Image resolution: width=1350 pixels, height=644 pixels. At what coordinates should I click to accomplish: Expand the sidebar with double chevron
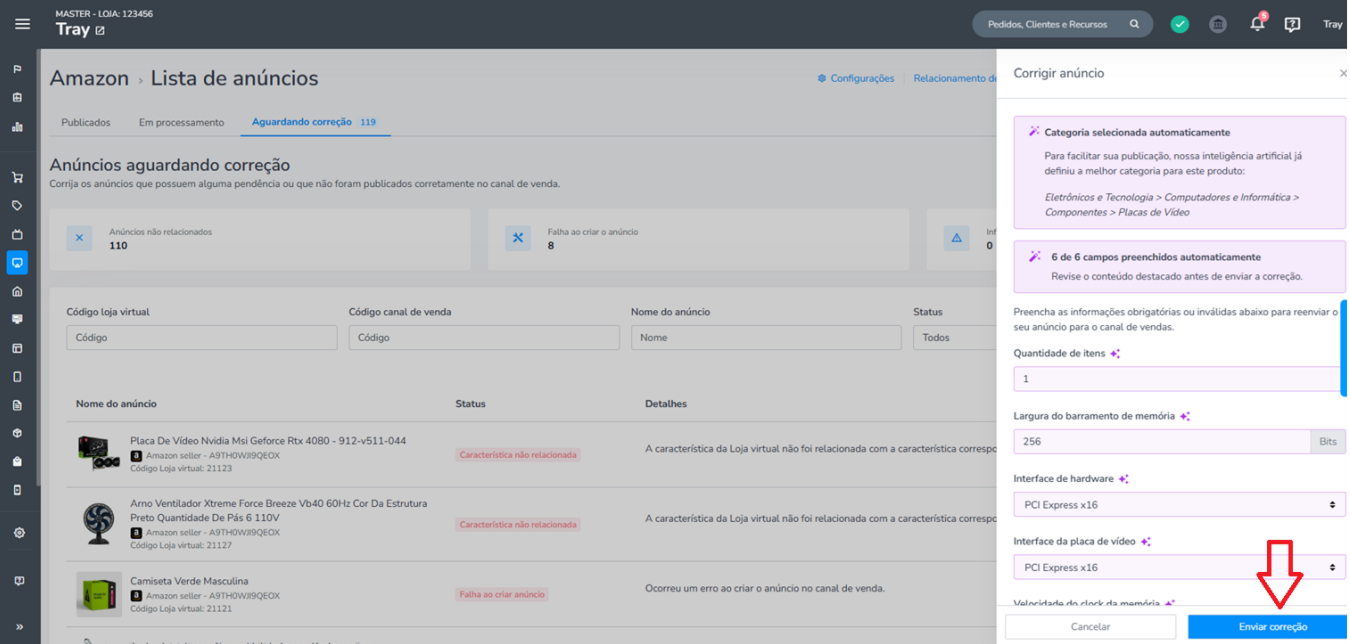(x=18, y=628)
